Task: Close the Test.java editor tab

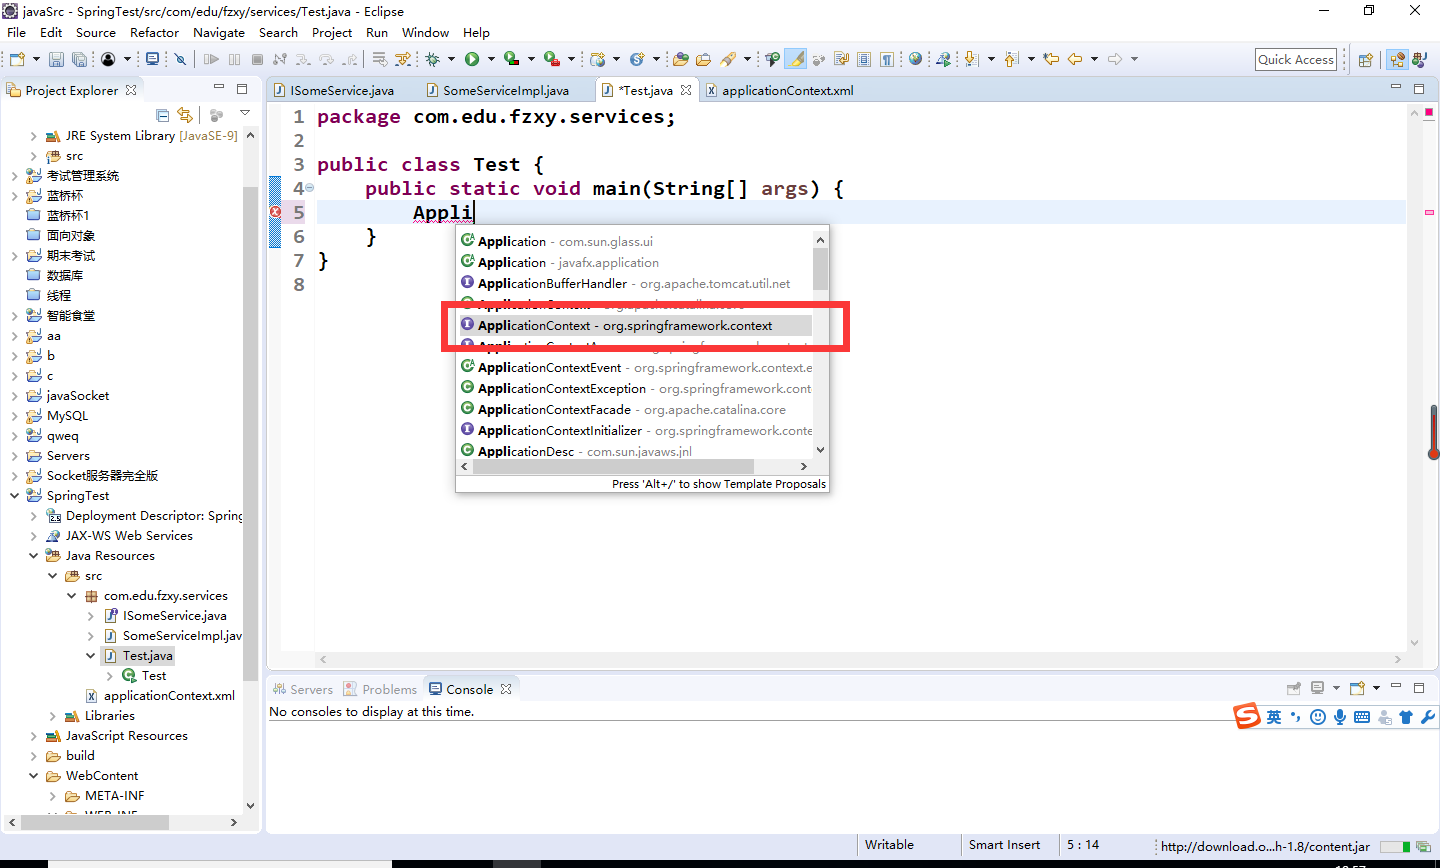Action: 686,90
